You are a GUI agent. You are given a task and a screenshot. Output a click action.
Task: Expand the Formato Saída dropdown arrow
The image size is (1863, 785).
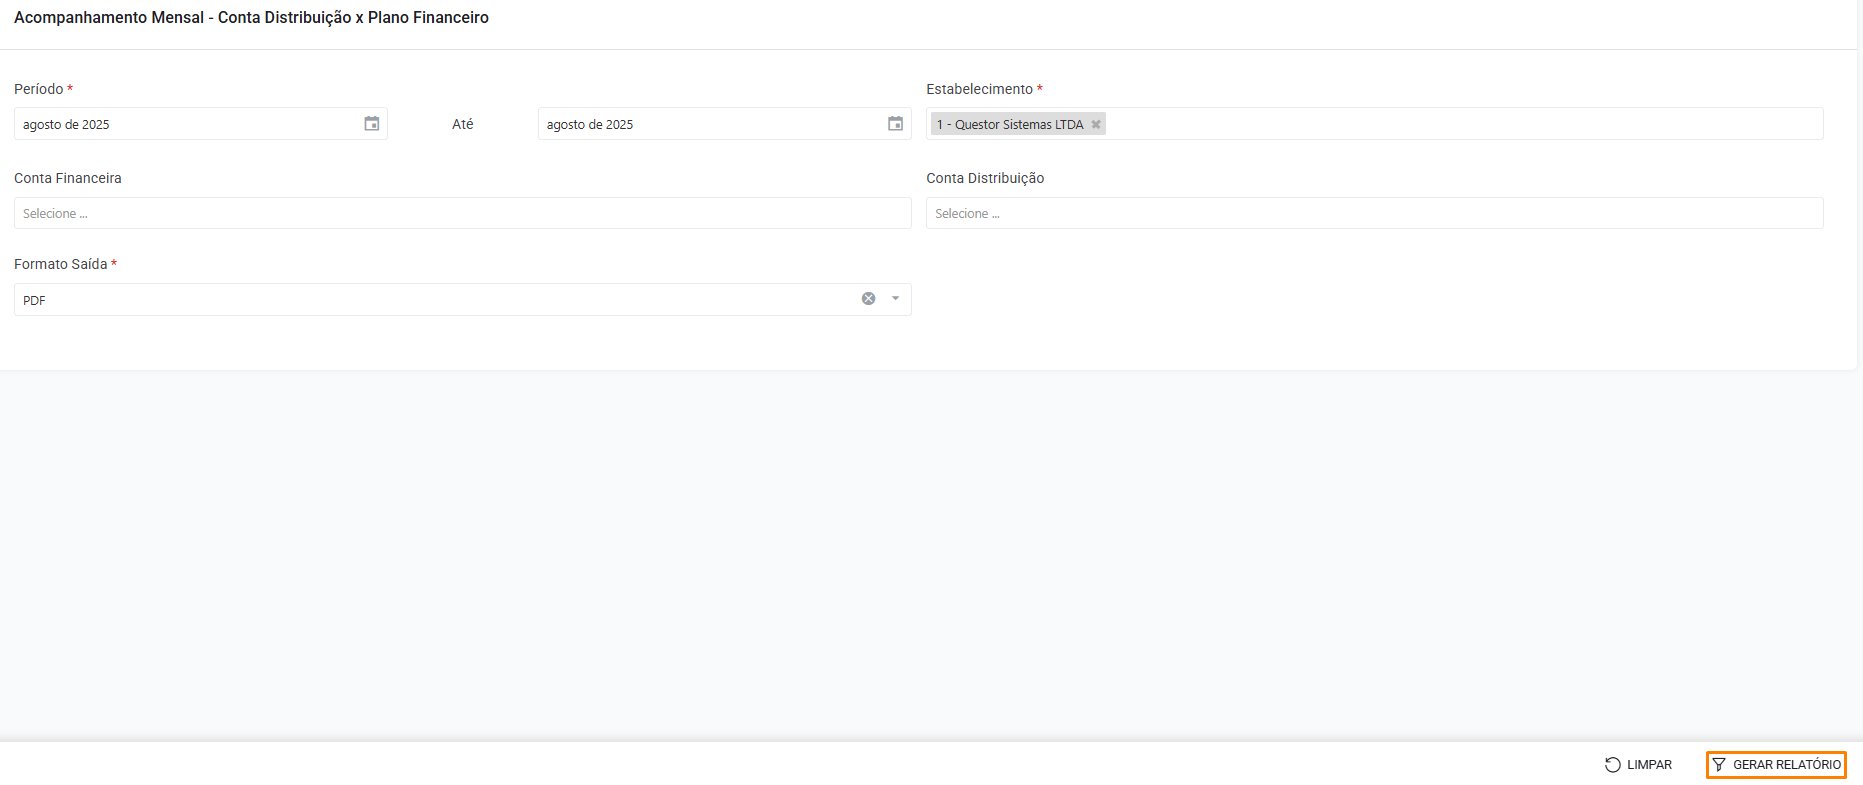coord(895,299)
